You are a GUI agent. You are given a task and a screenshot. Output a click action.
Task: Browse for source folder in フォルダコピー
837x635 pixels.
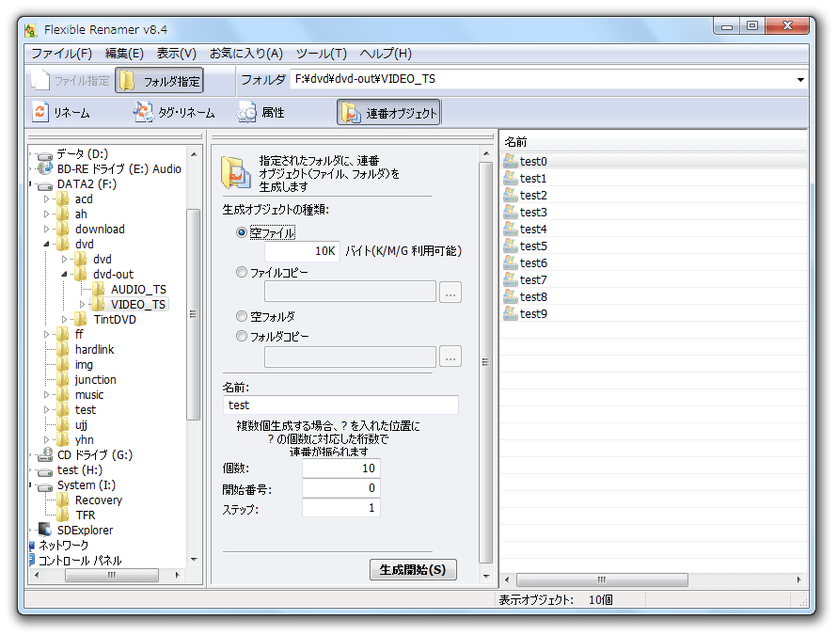tap(451, 356)
